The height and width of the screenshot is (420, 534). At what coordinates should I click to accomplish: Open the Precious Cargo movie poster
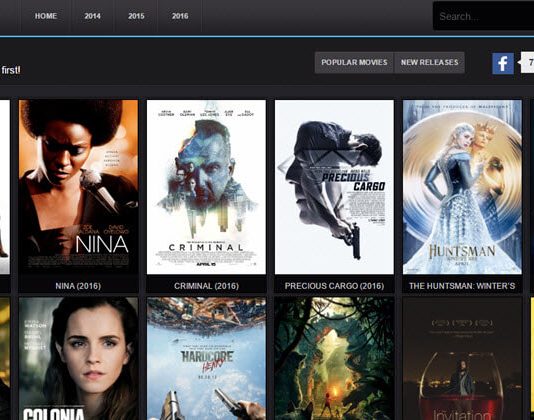coord(334,187)
